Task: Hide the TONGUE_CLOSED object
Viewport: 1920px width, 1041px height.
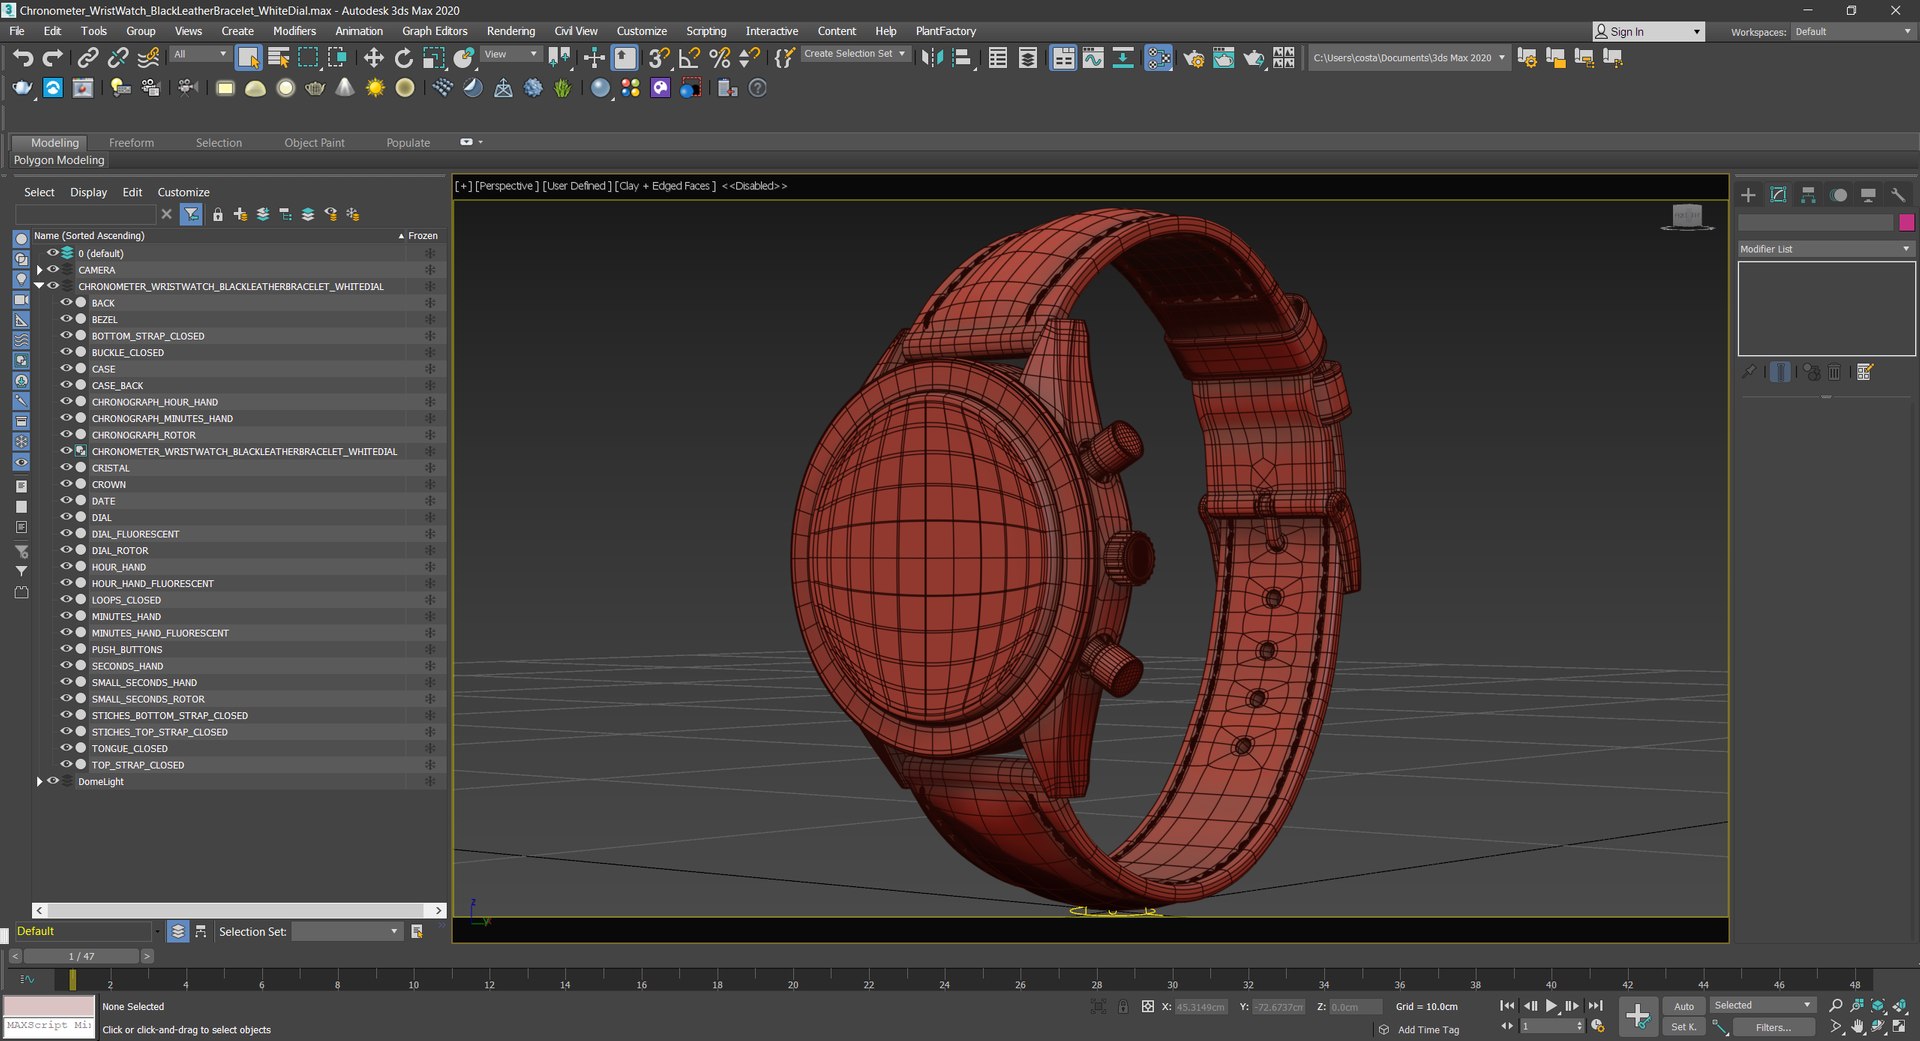Action: pos(66,748)
